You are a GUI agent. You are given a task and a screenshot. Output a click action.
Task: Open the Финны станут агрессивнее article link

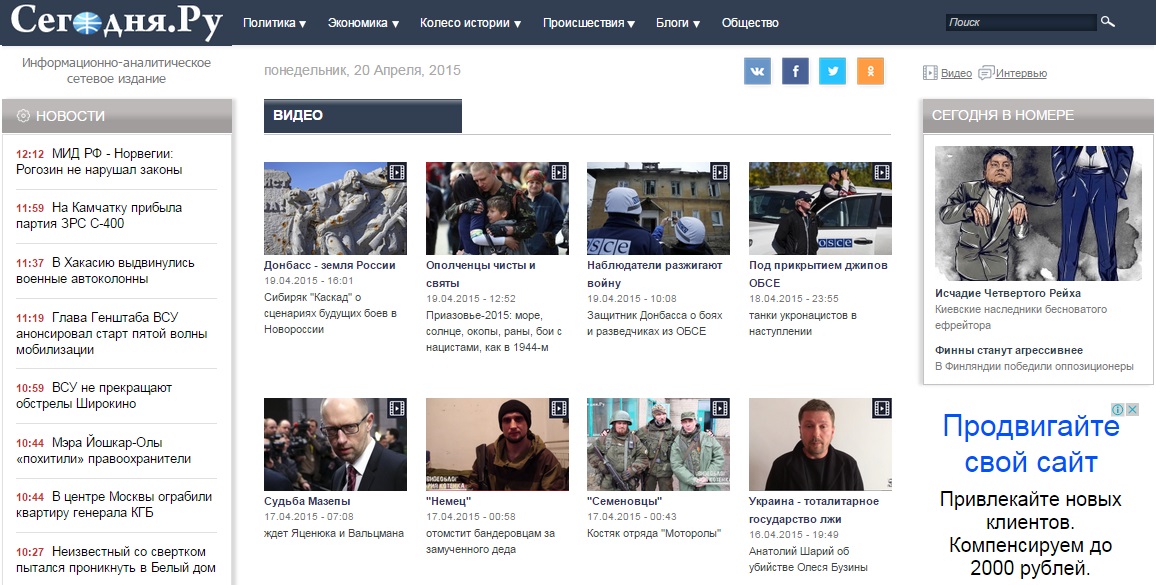1009,350
